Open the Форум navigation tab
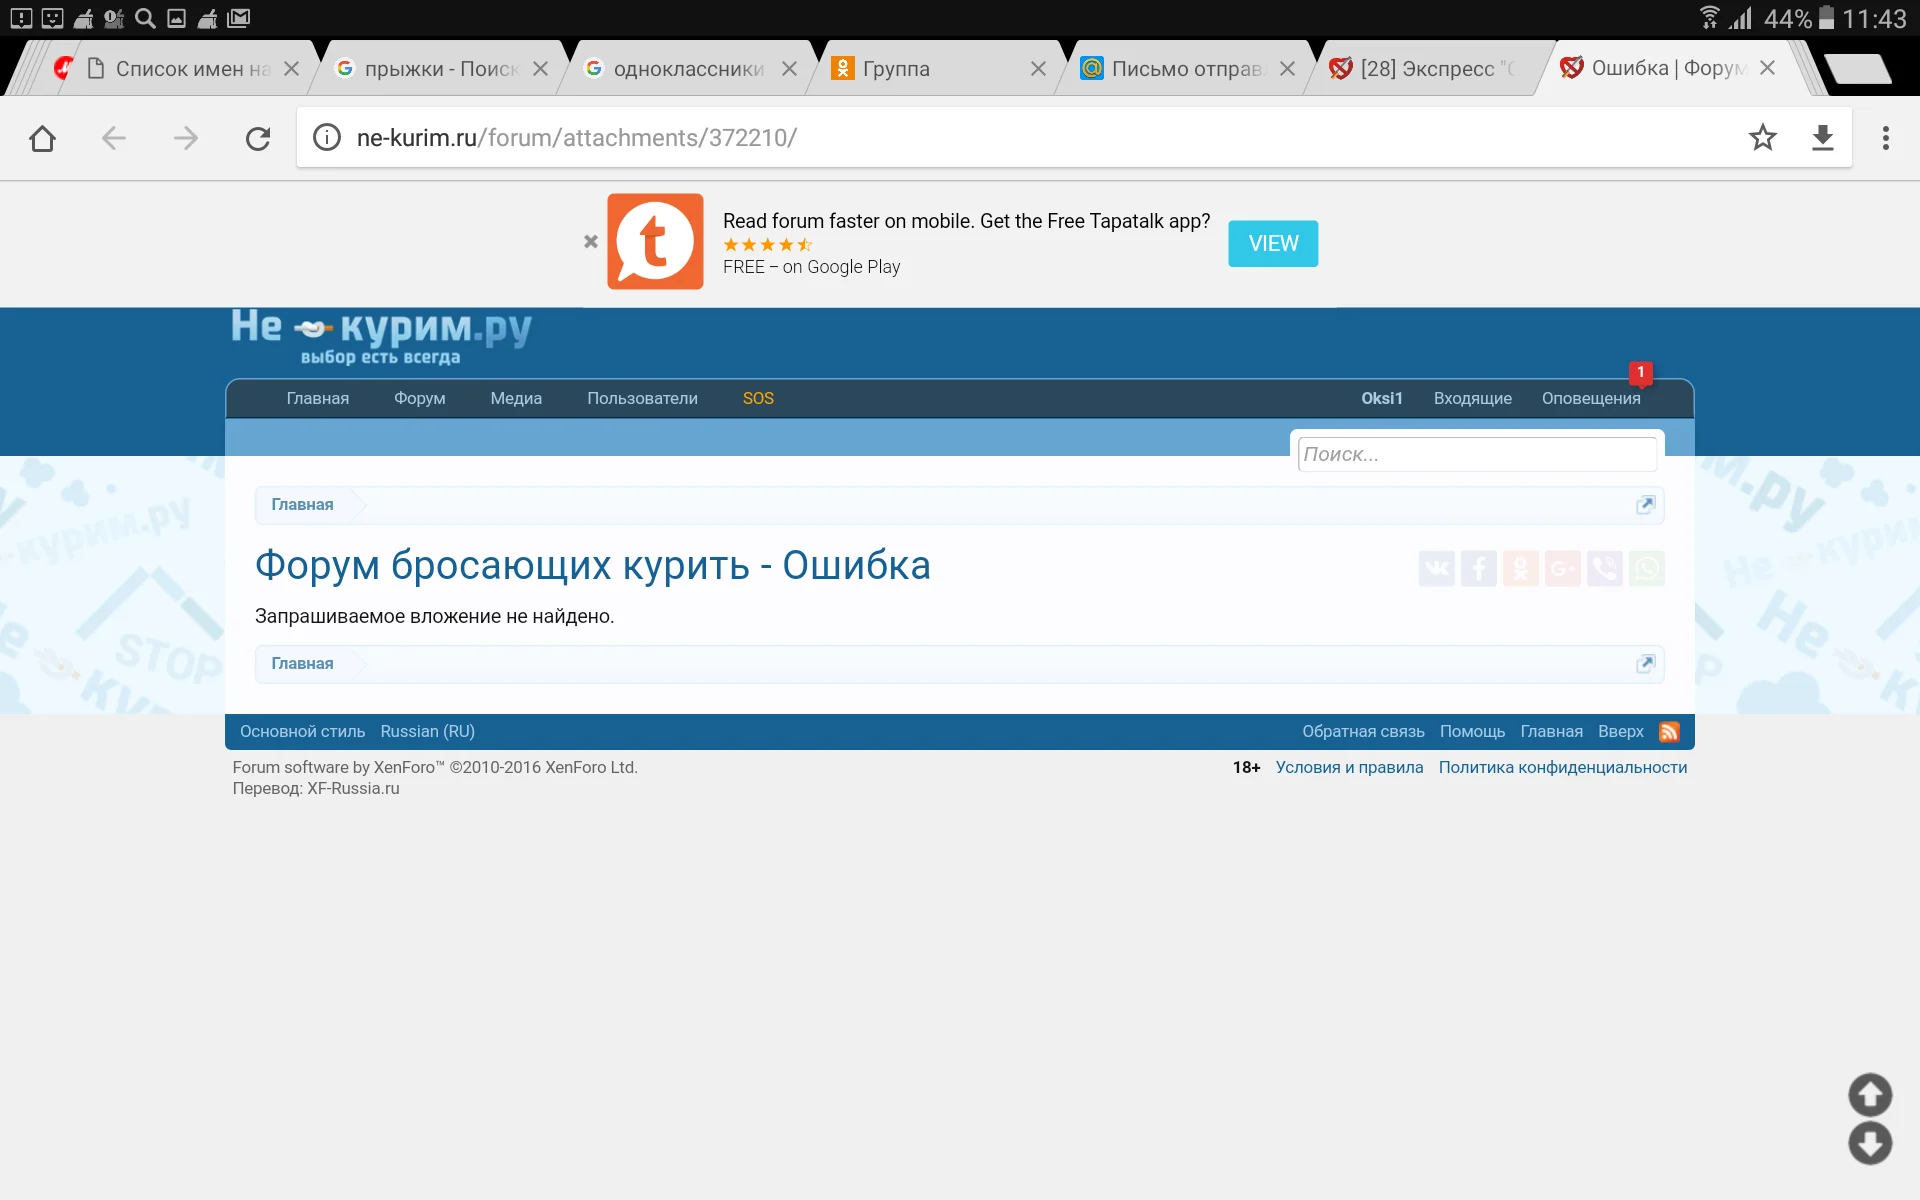Viewport: 1920px width, 1200px height. (419, 398)
